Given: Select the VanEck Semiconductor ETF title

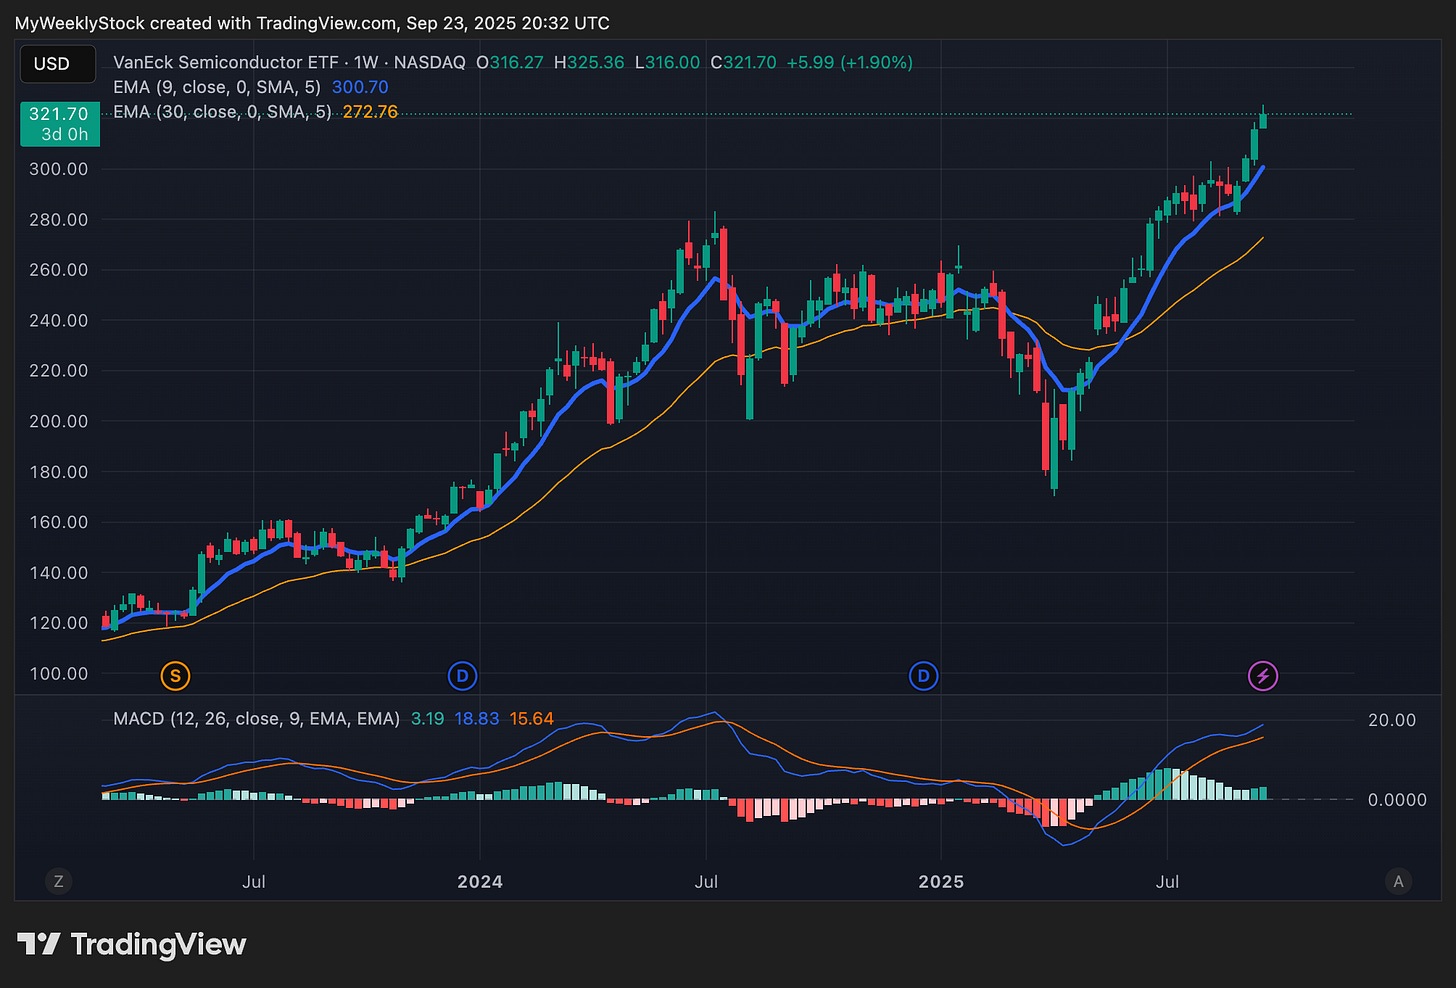Looking at the screenshot, I should (226, 62).
